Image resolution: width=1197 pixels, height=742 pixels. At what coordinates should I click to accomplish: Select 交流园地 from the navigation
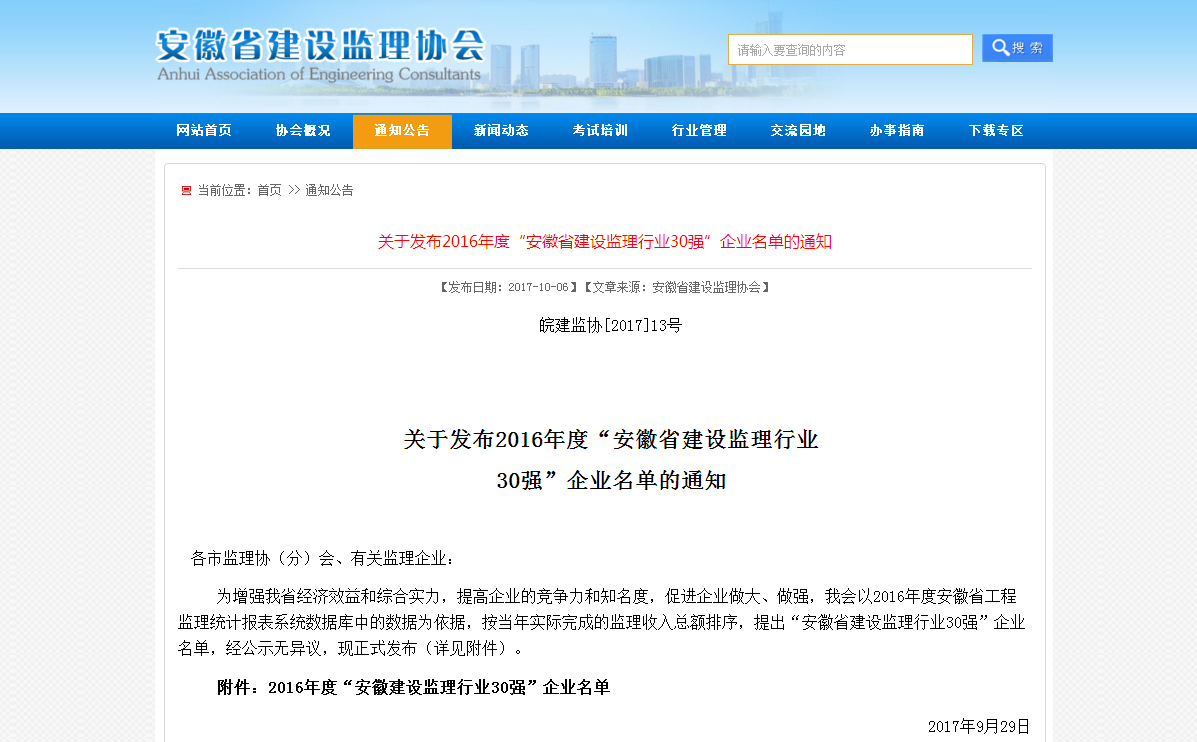pos(798,131)
